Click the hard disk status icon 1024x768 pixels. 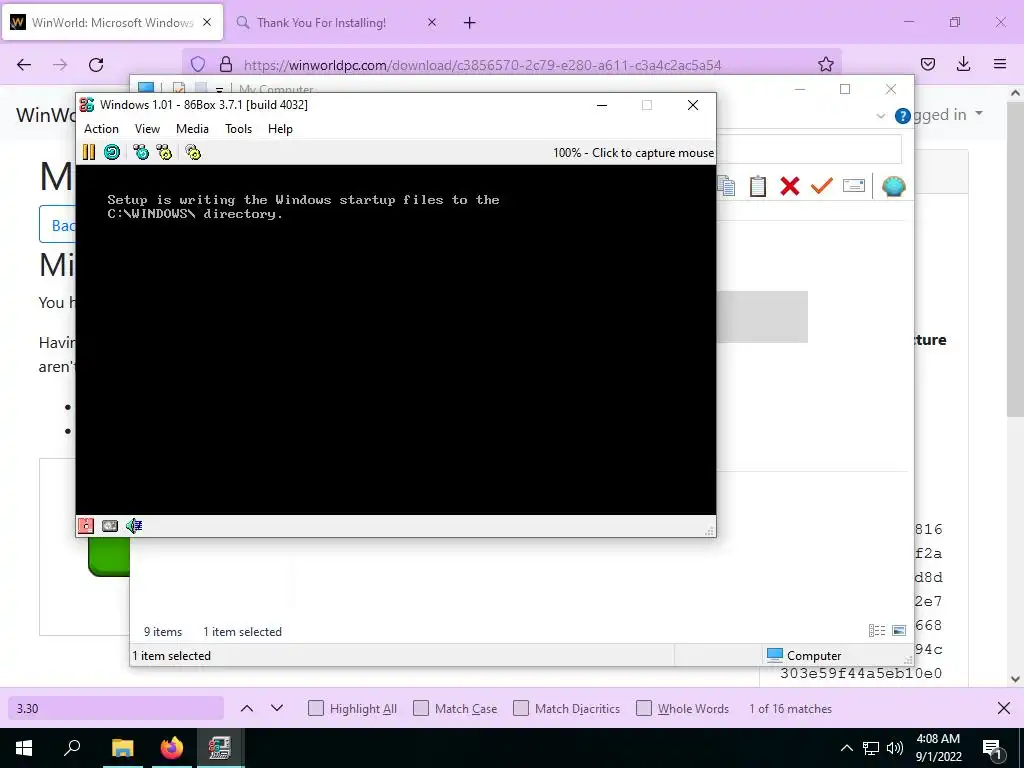click(x=110, y=526)
